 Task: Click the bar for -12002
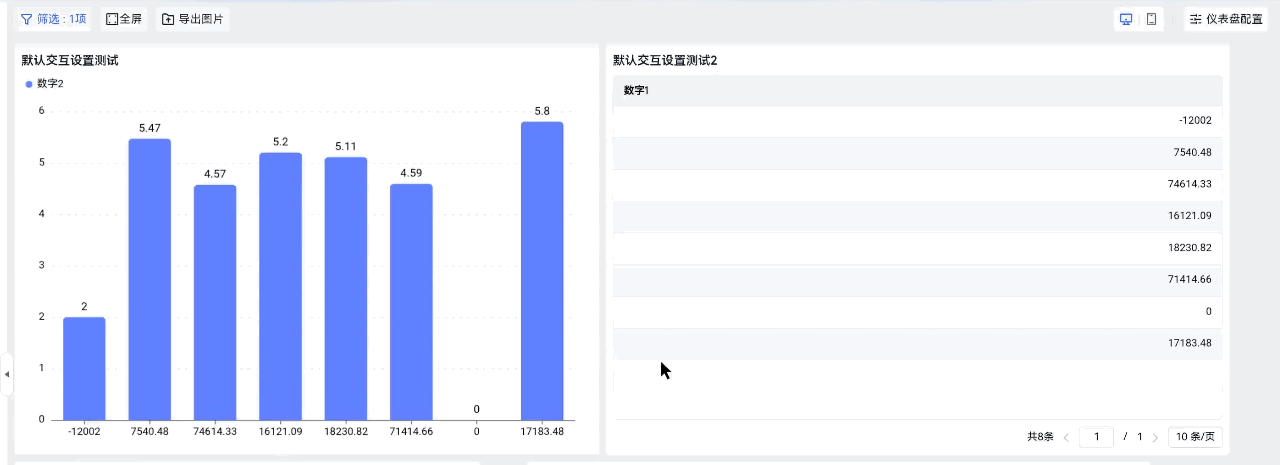coord(84,368)
